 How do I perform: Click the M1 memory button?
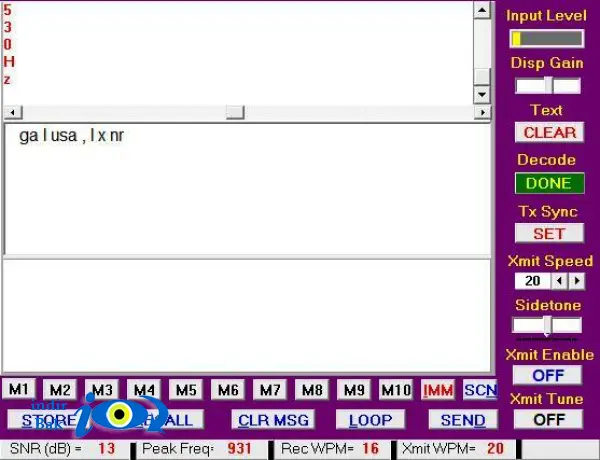pyautogui.click(x=19, y=389)
